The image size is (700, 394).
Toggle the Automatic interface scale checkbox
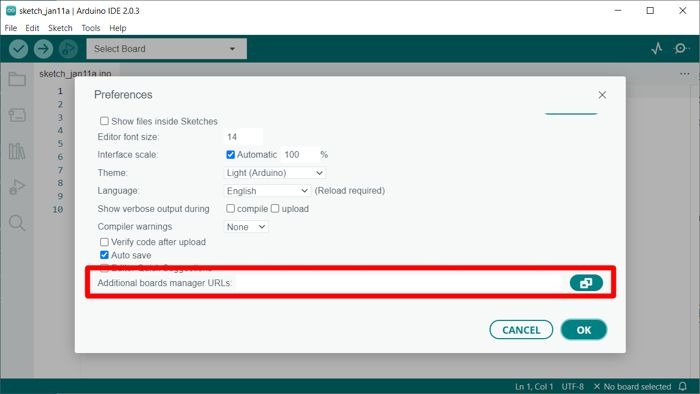230,154
